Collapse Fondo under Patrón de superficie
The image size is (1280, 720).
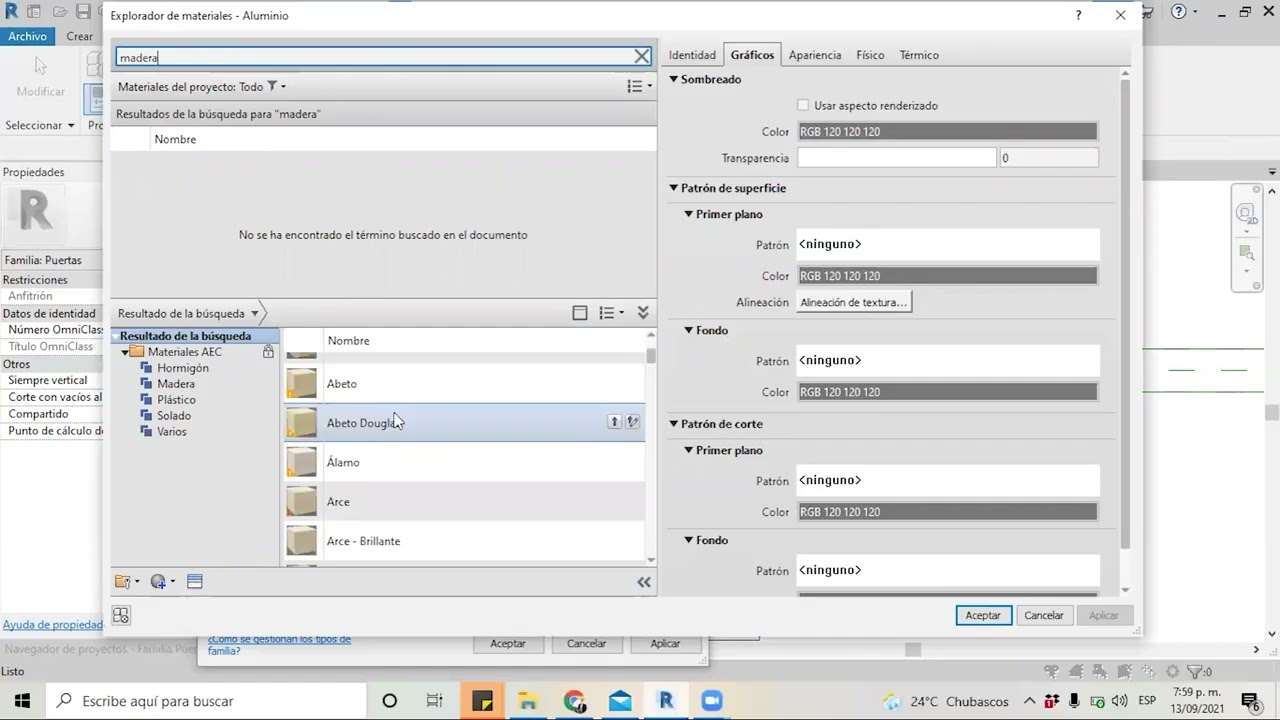coord(689,330)
